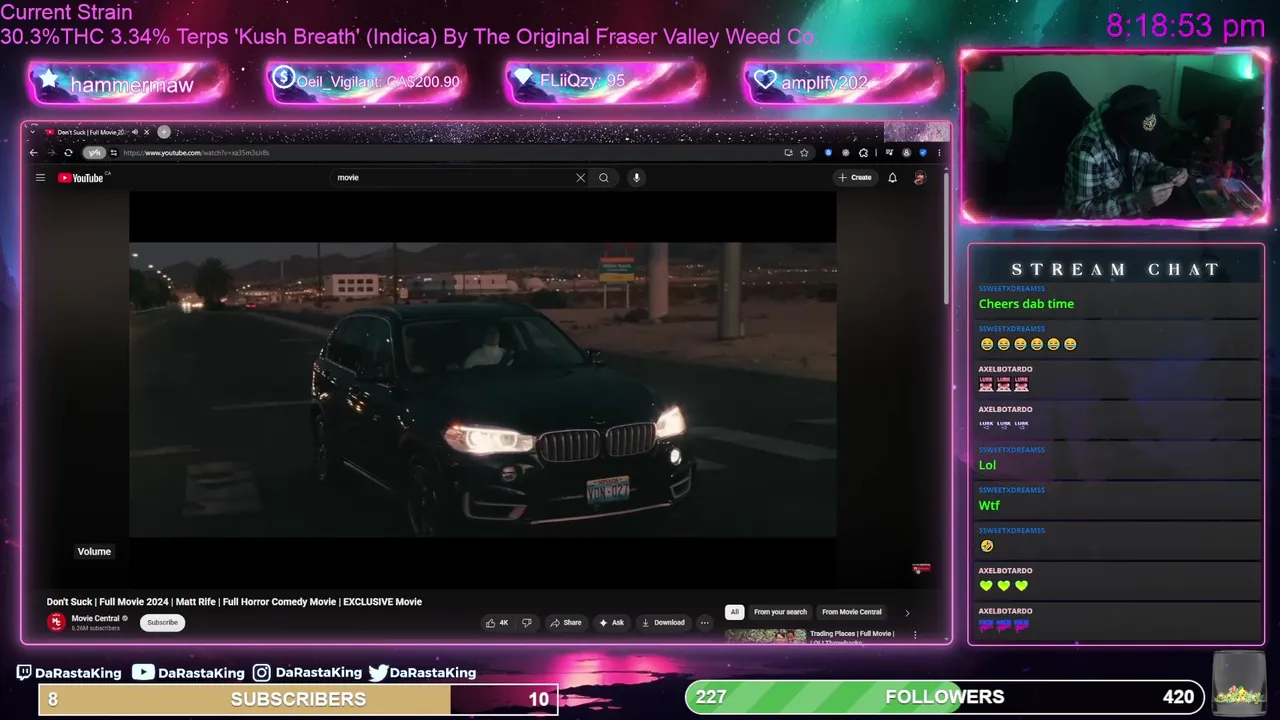Close the 'Don't Suck' browser tab
The height and width of the screenshot is (720, 1280).
pyautogui.click(x=147, y=132)
